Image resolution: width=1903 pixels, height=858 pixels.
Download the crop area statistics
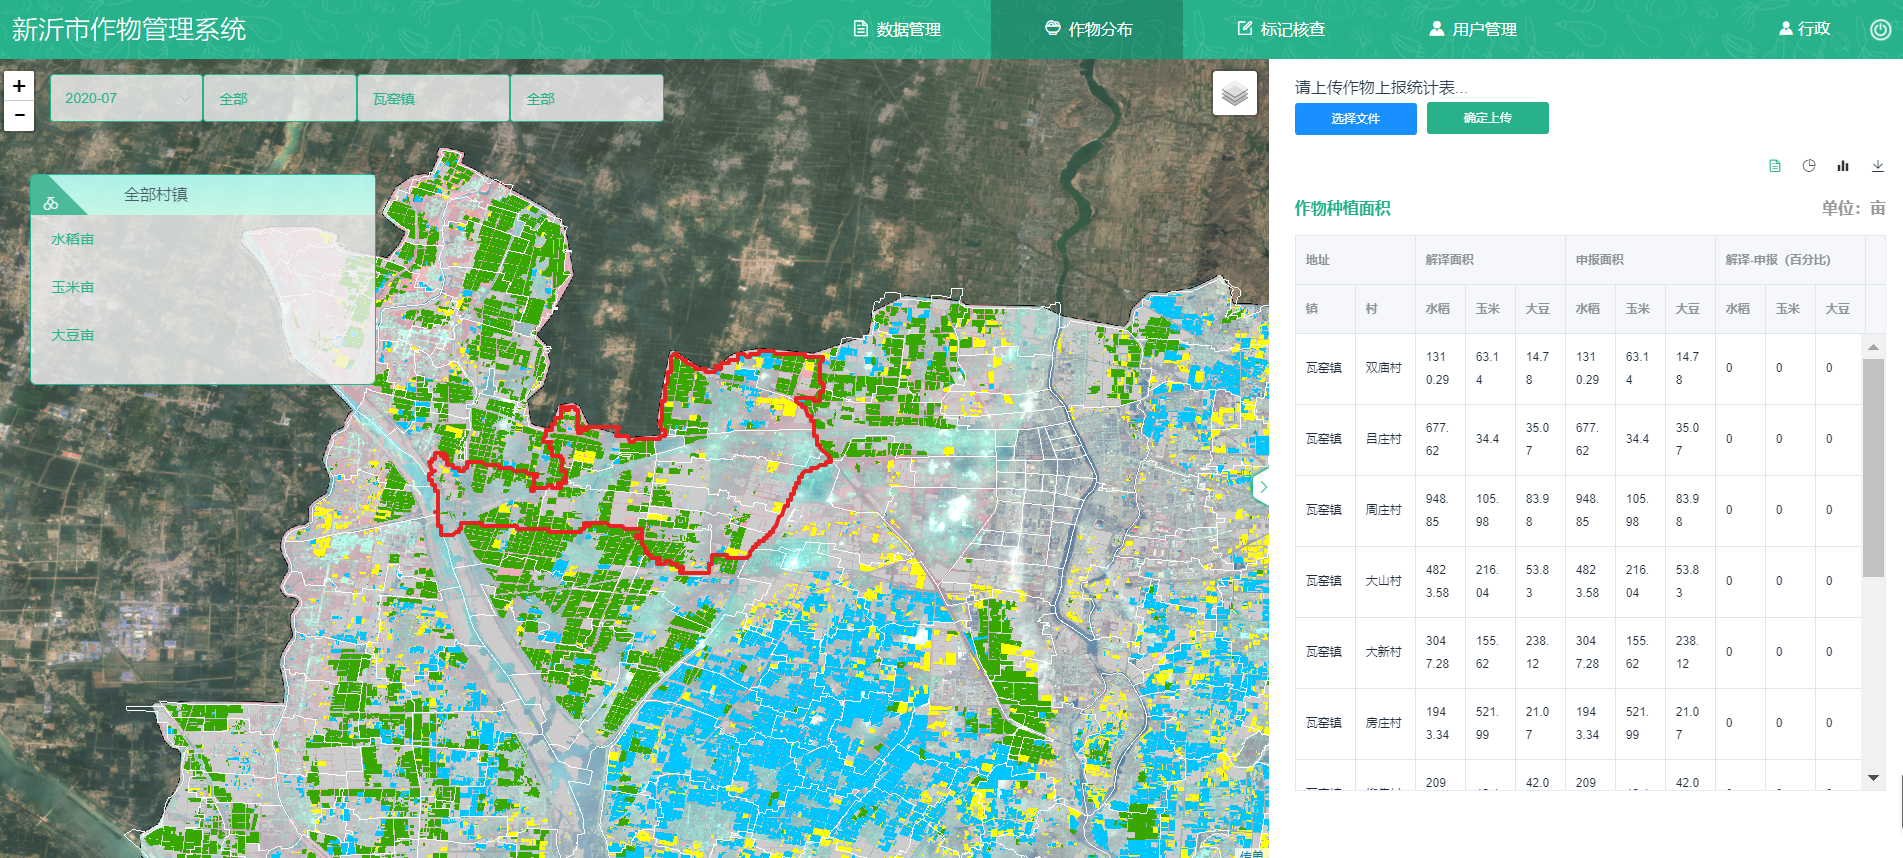[x=1877, y=166]
